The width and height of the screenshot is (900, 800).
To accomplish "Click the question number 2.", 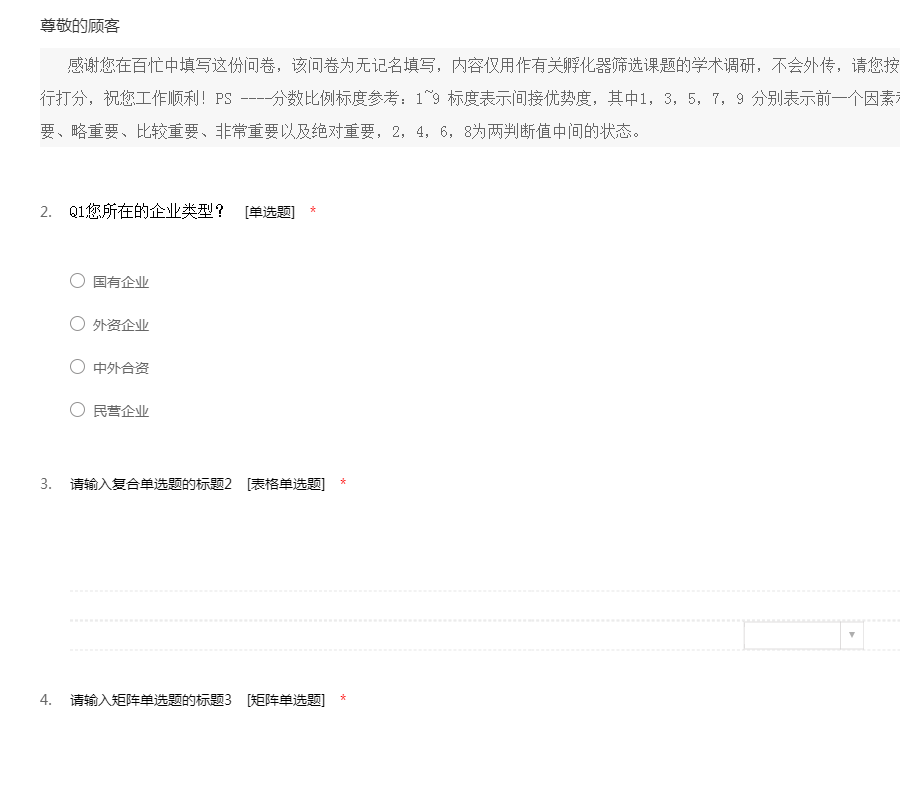I will (x=46, y=212).
